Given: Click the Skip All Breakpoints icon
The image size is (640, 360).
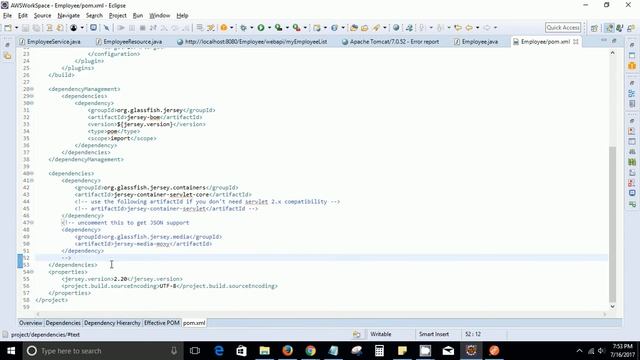Looking at the screenshot, I should (x=107, y=28).
